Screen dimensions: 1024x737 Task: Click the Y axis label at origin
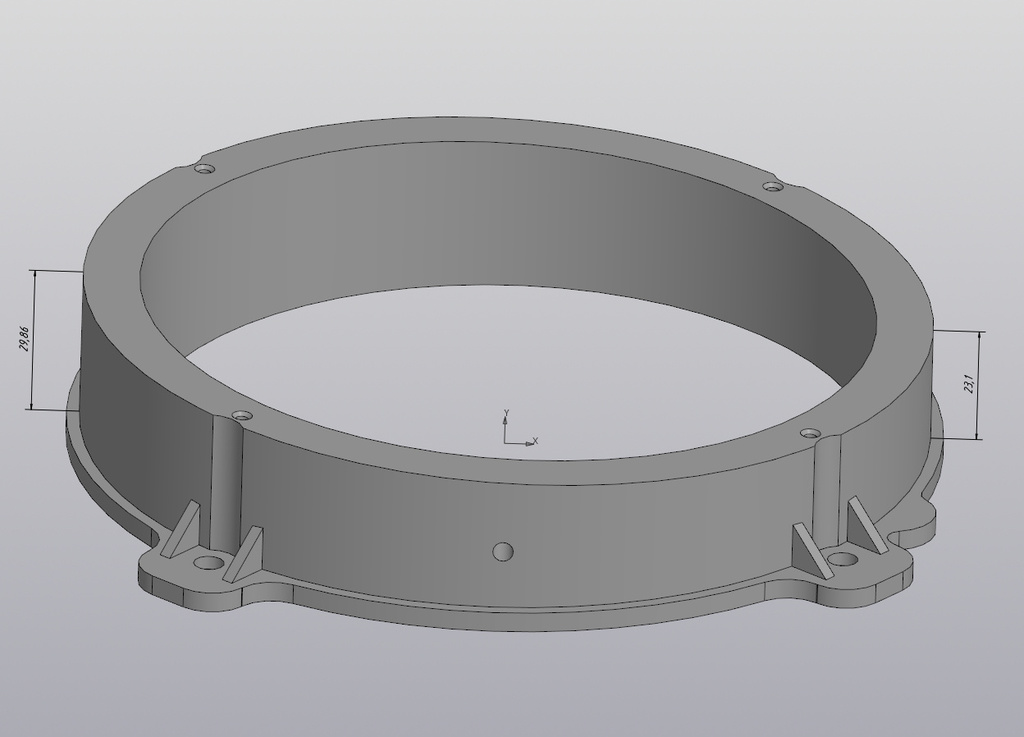pyautogui.click(x=507, y=413)
